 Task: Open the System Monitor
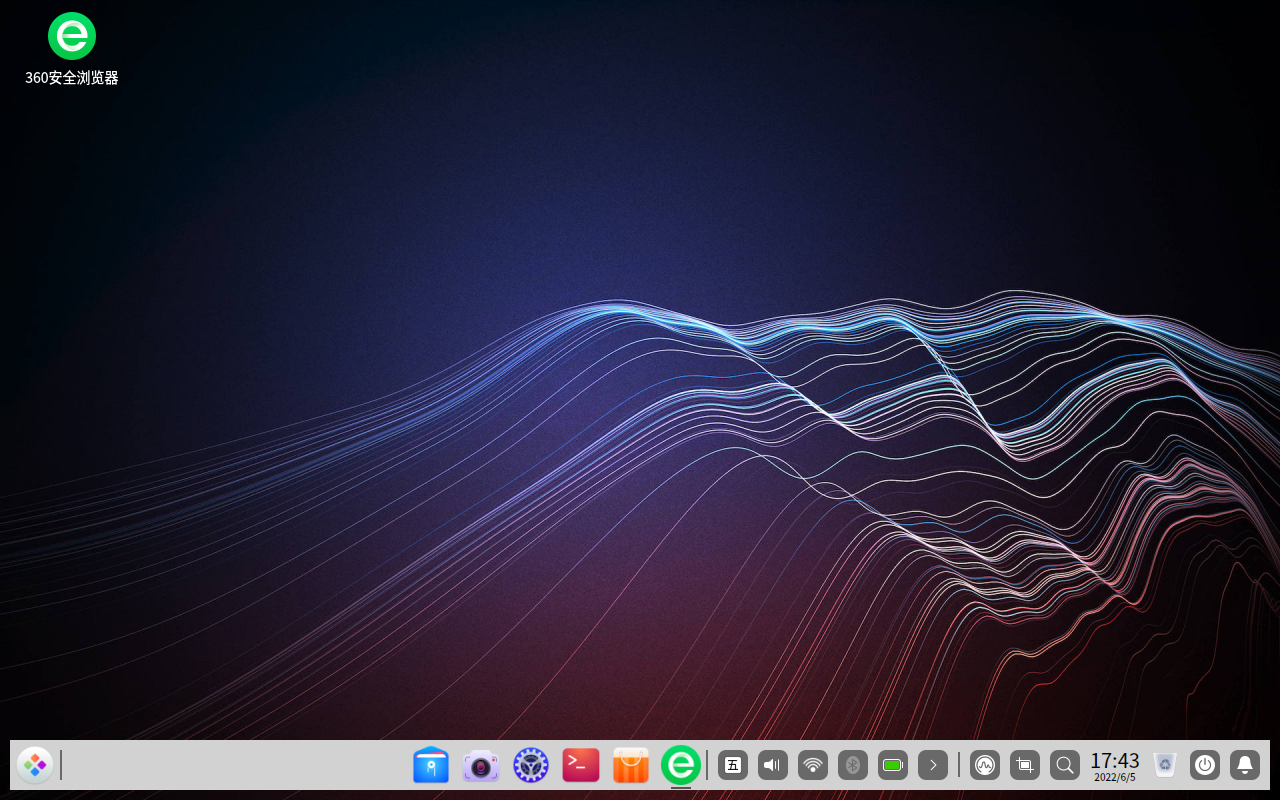point(985,765)
